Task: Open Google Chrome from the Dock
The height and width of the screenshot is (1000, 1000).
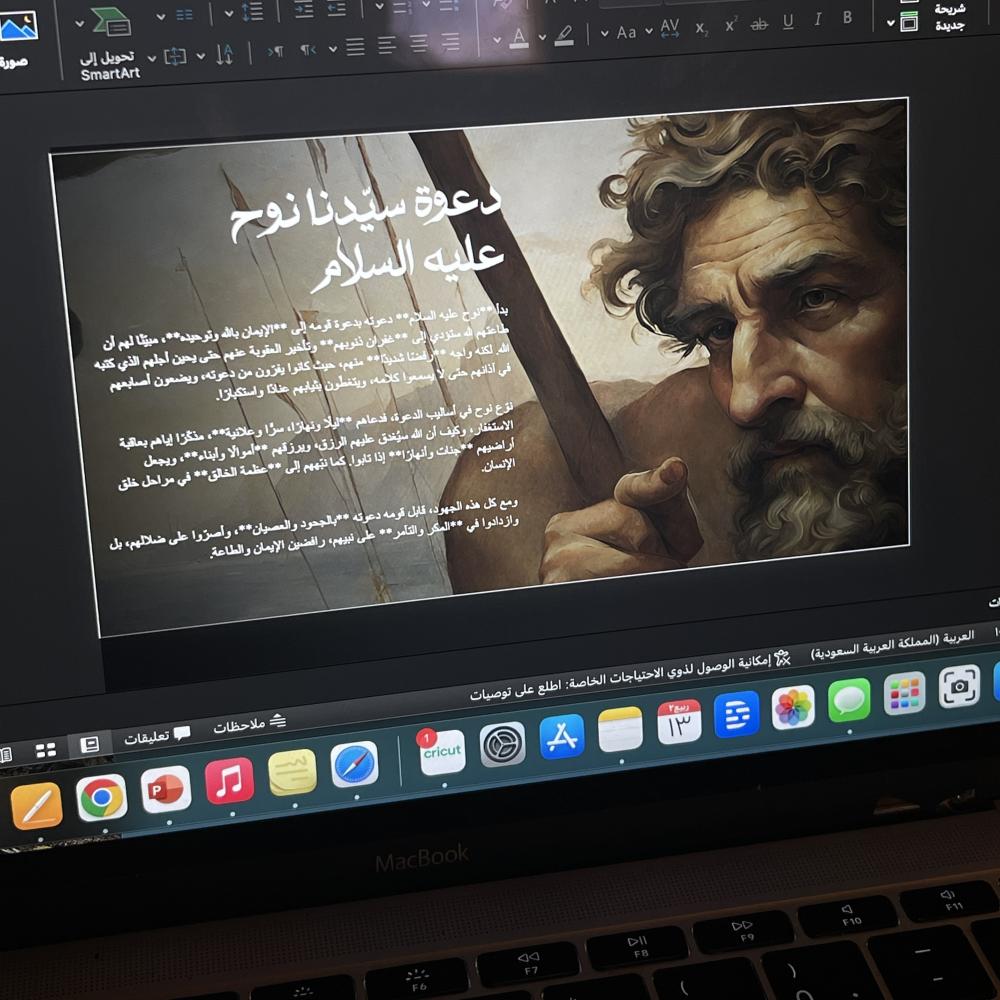Action: pyautogui.click(x=102, y=798)
